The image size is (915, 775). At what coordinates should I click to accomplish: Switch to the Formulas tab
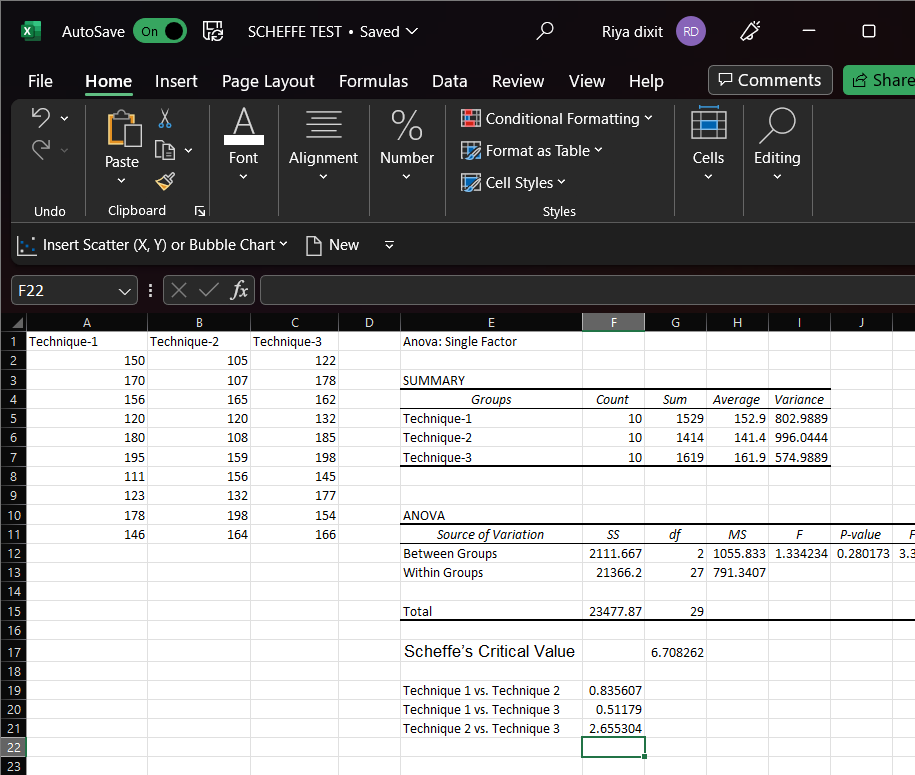[x=373, y=81]
